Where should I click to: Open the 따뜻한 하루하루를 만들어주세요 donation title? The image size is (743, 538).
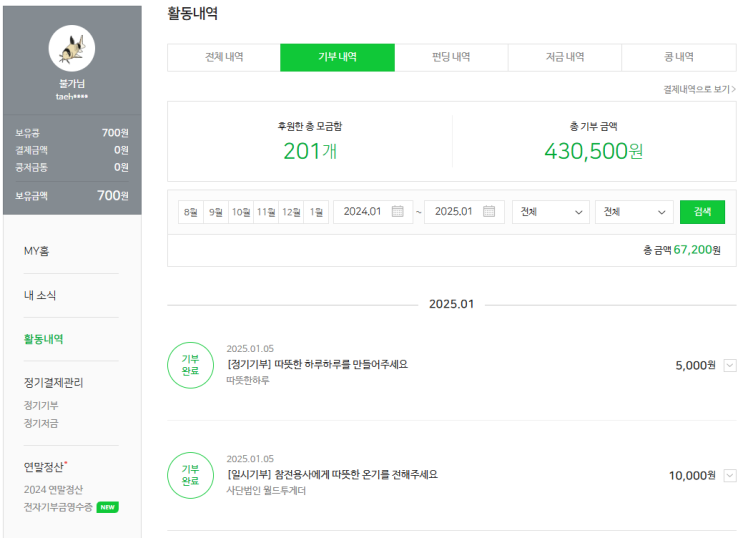click(317, 364)
